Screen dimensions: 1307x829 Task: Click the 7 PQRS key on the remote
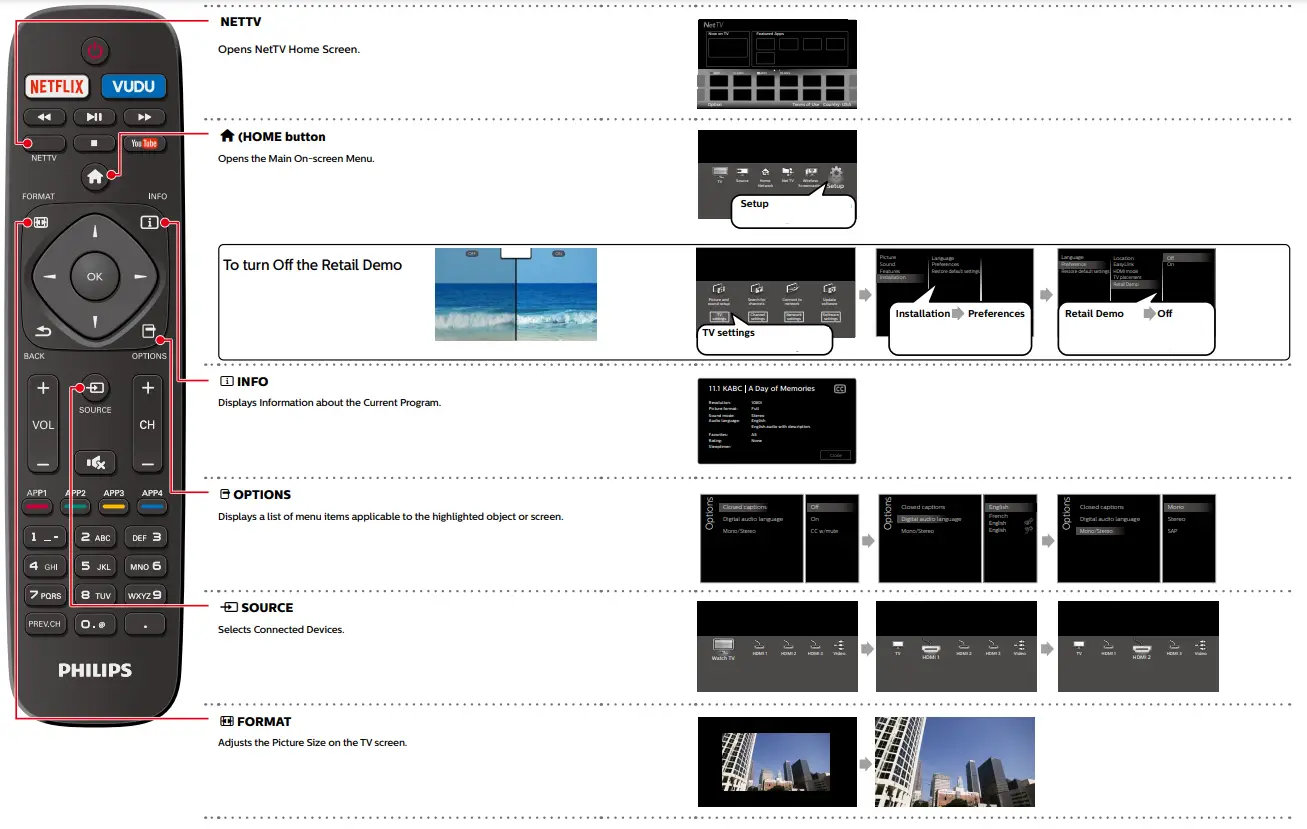[44, 596]
